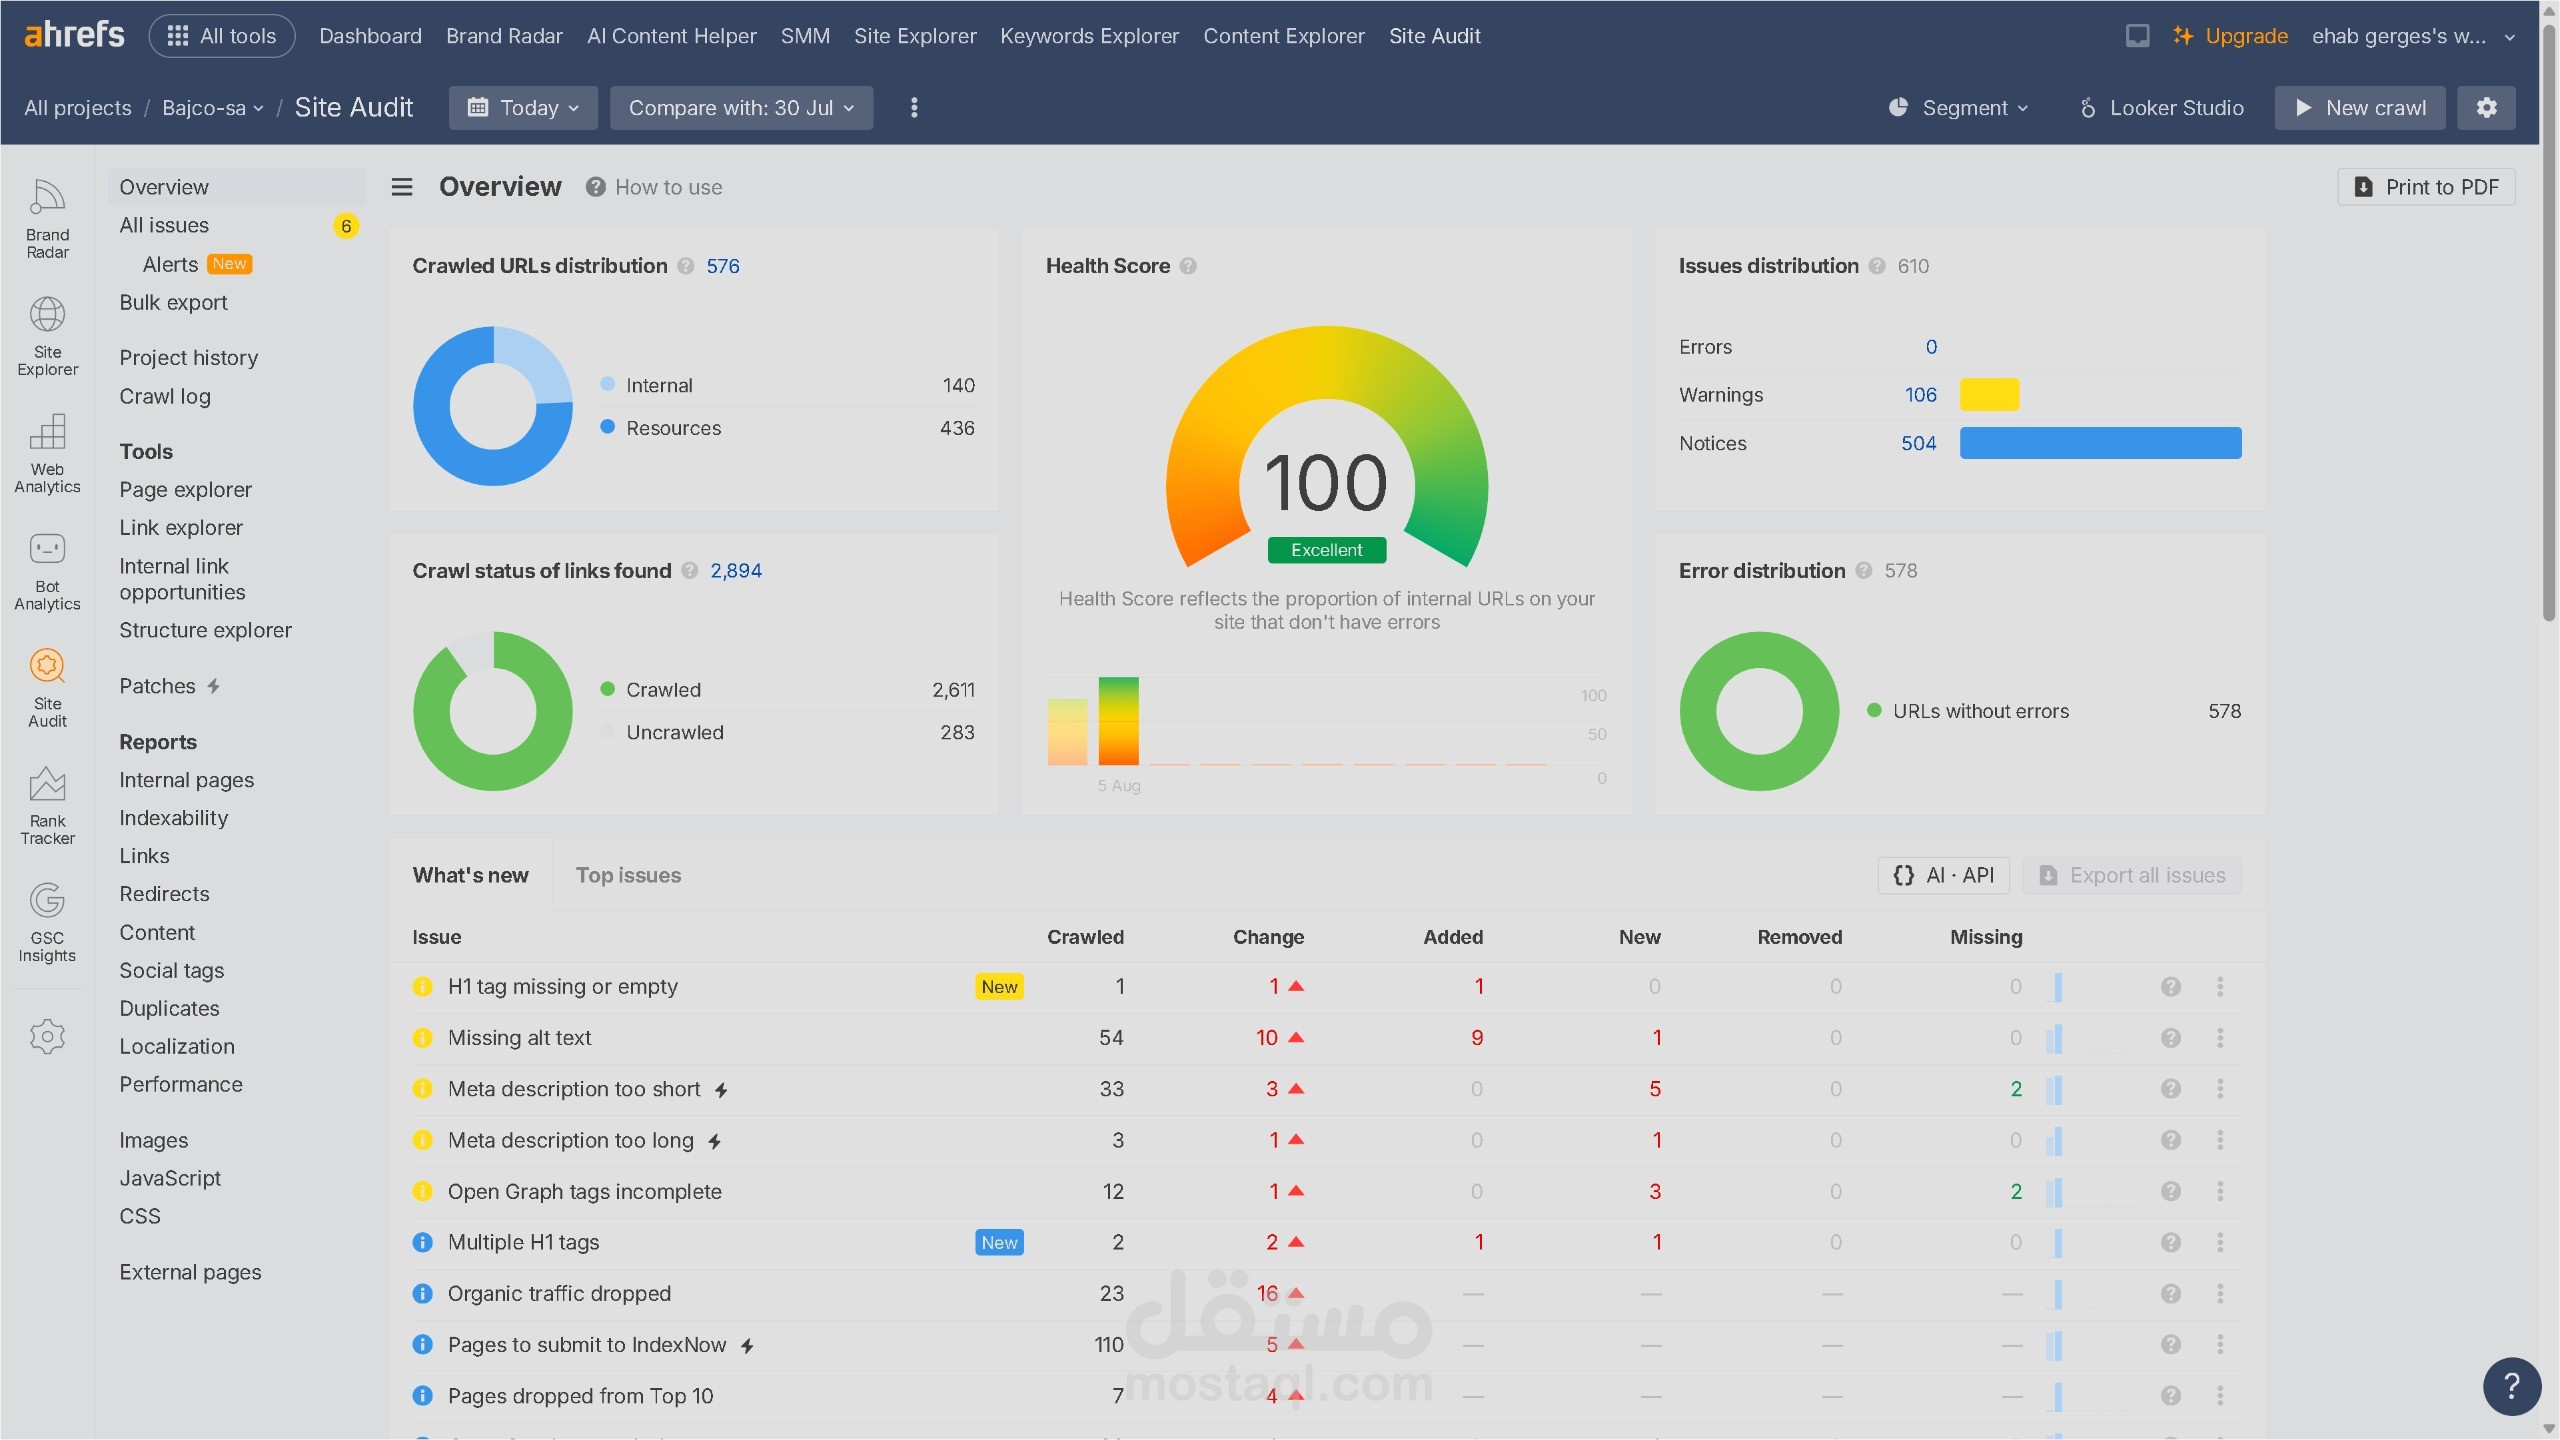Viewport: 2560px width, 1440px height.
Task: Open Keywords Explorer in the top navigation
Action: click(1089, 36)
